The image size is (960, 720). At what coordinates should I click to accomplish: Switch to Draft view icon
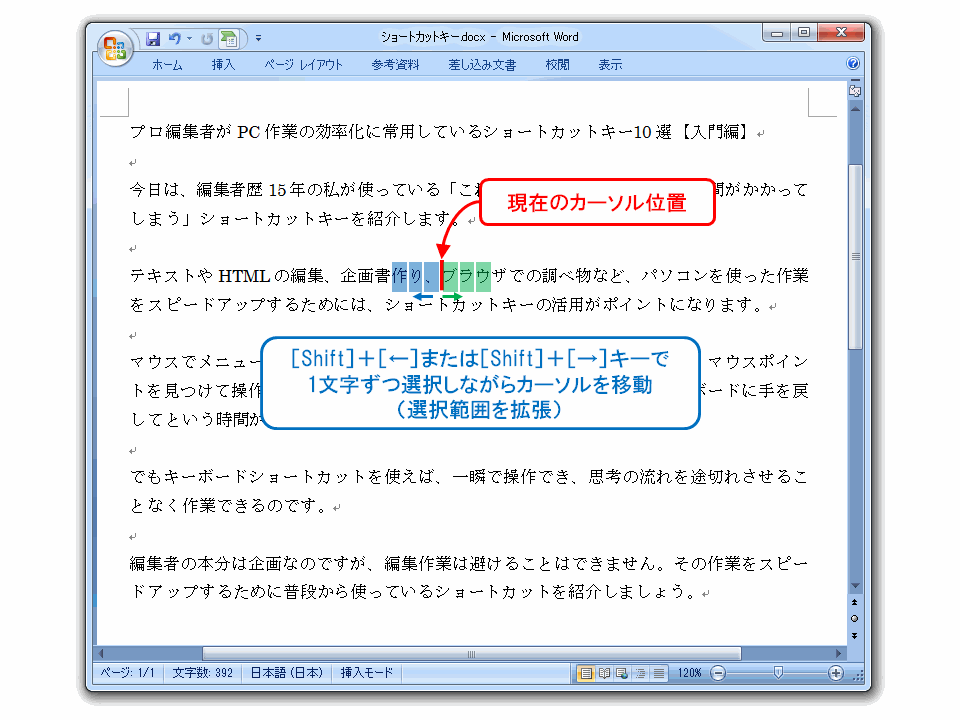(x=659, y=673)
